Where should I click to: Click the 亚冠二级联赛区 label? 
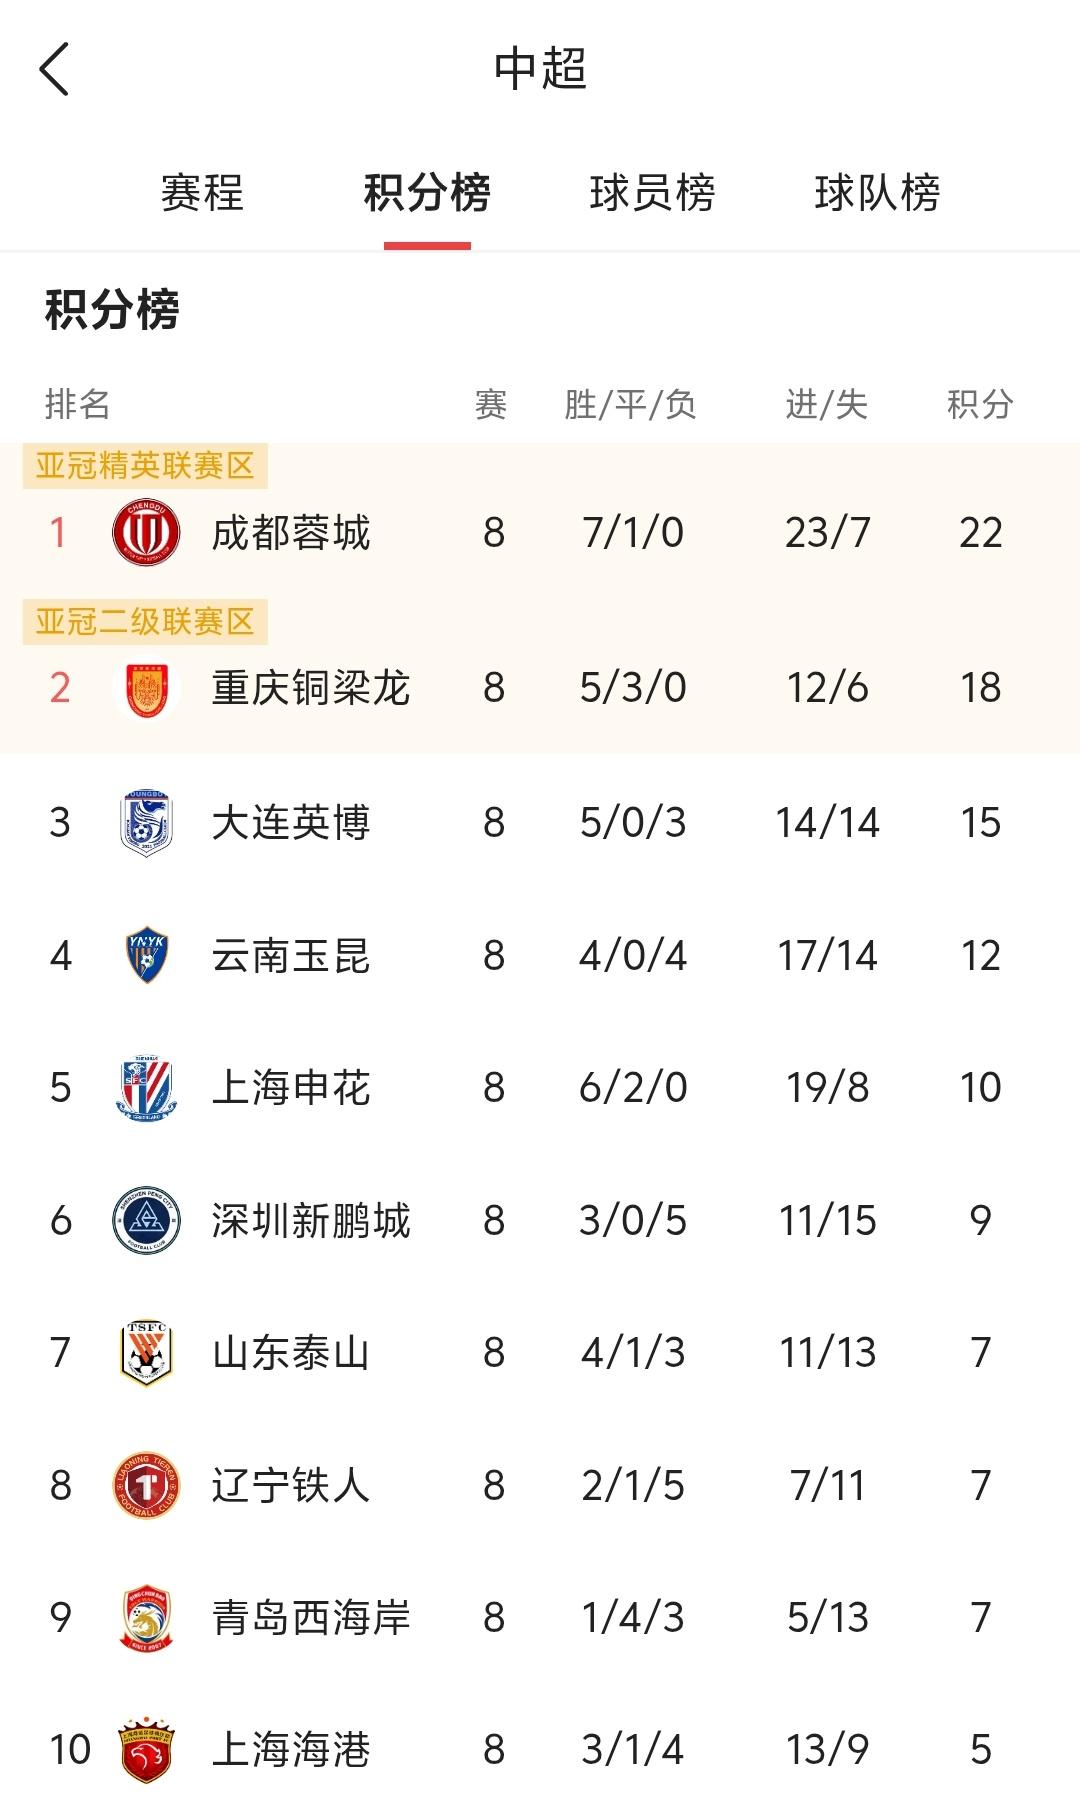point(145,622)
